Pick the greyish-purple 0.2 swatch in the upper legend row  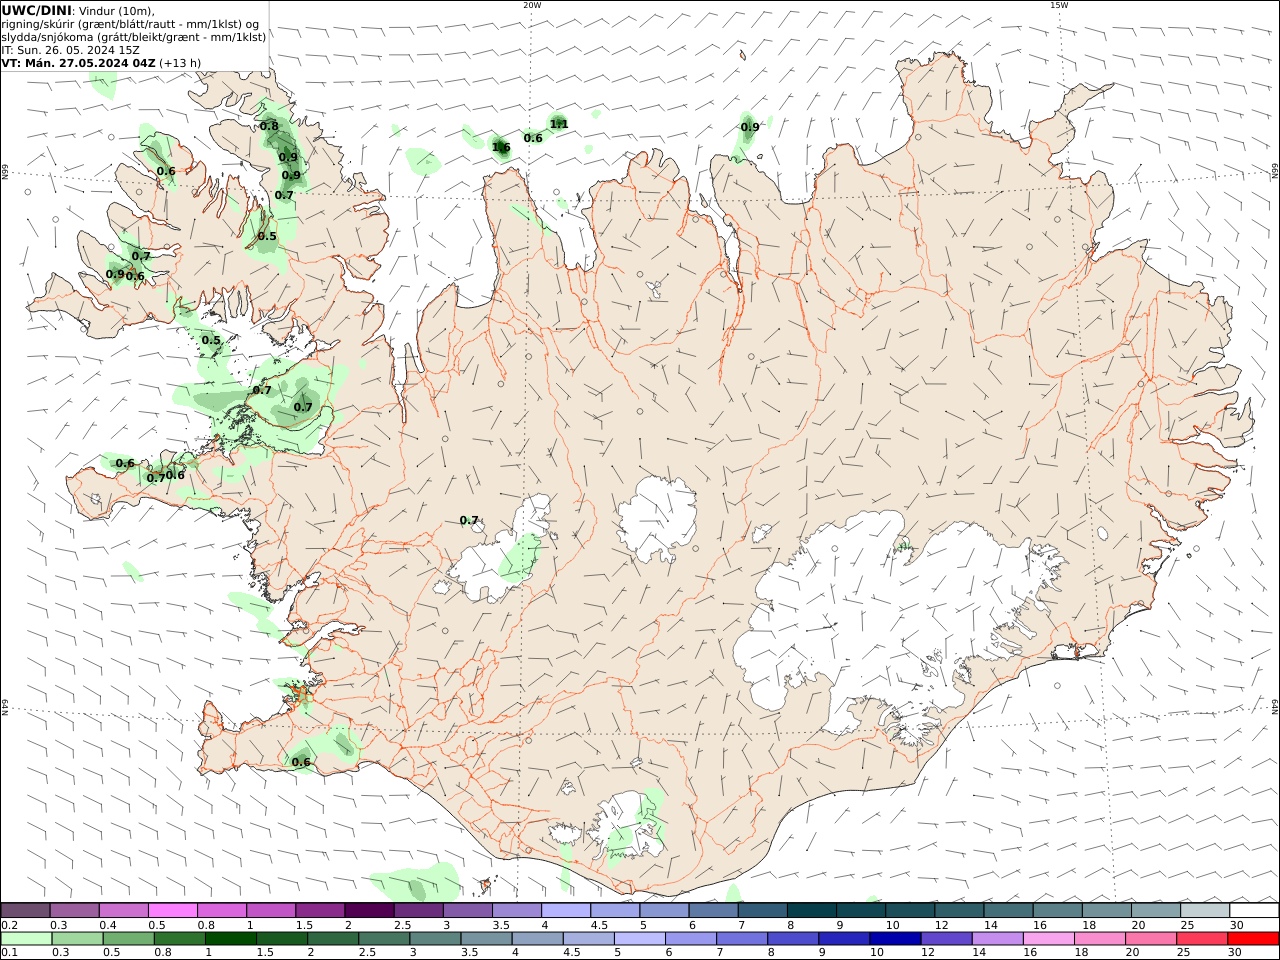click(x=25, y=910)
